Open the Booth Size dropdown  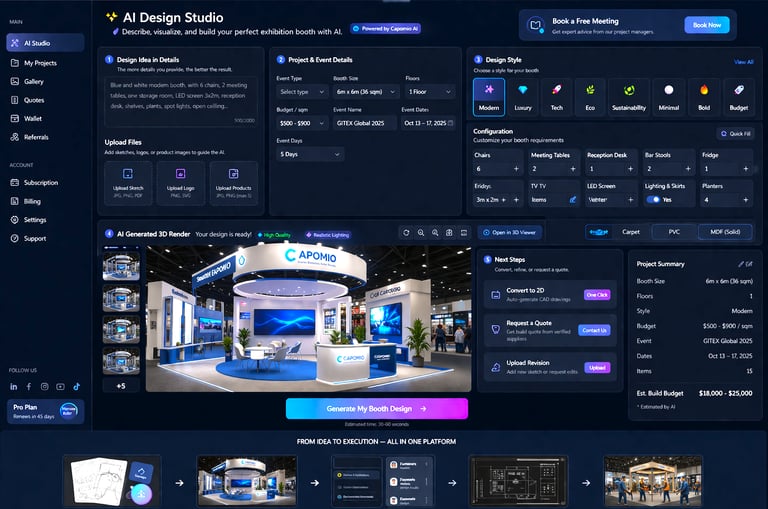coord(365,92)
